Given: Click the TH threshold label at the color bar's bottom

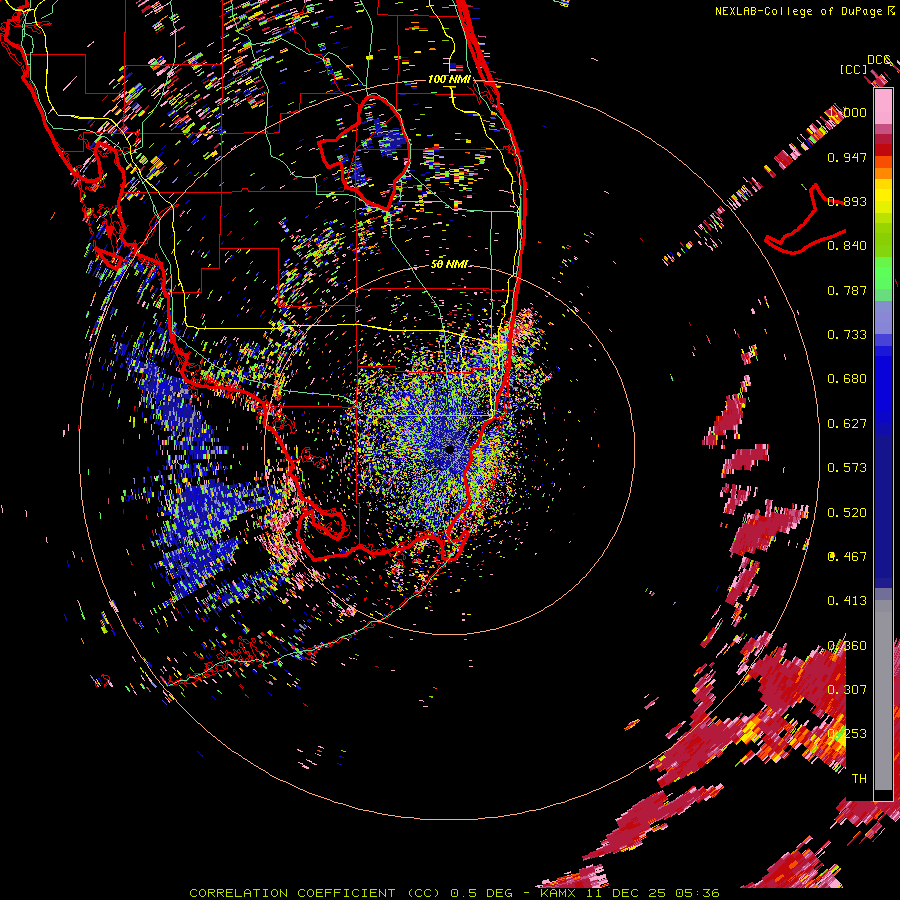Looking at the screenshot, I should coord(859,779).
